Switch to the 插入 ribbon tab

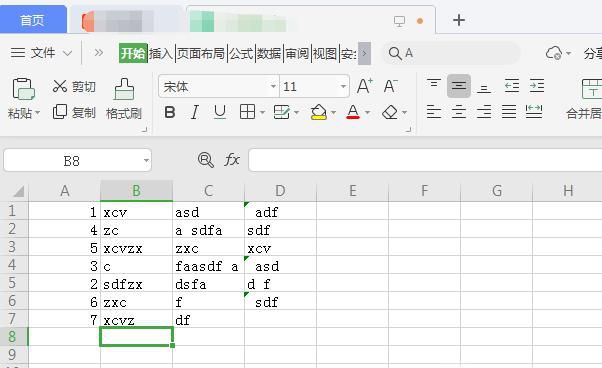pos(161,53)
